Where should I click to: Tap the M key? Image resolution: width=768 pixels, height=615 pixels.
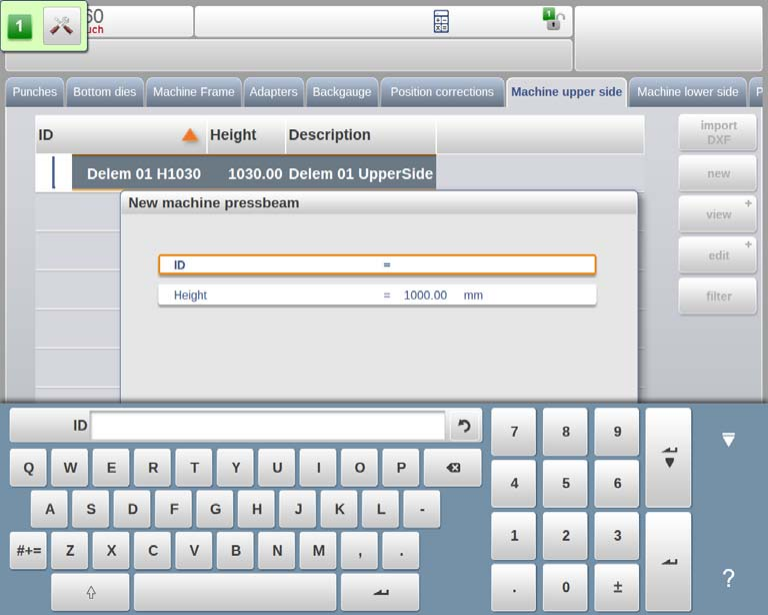point(318,551)
